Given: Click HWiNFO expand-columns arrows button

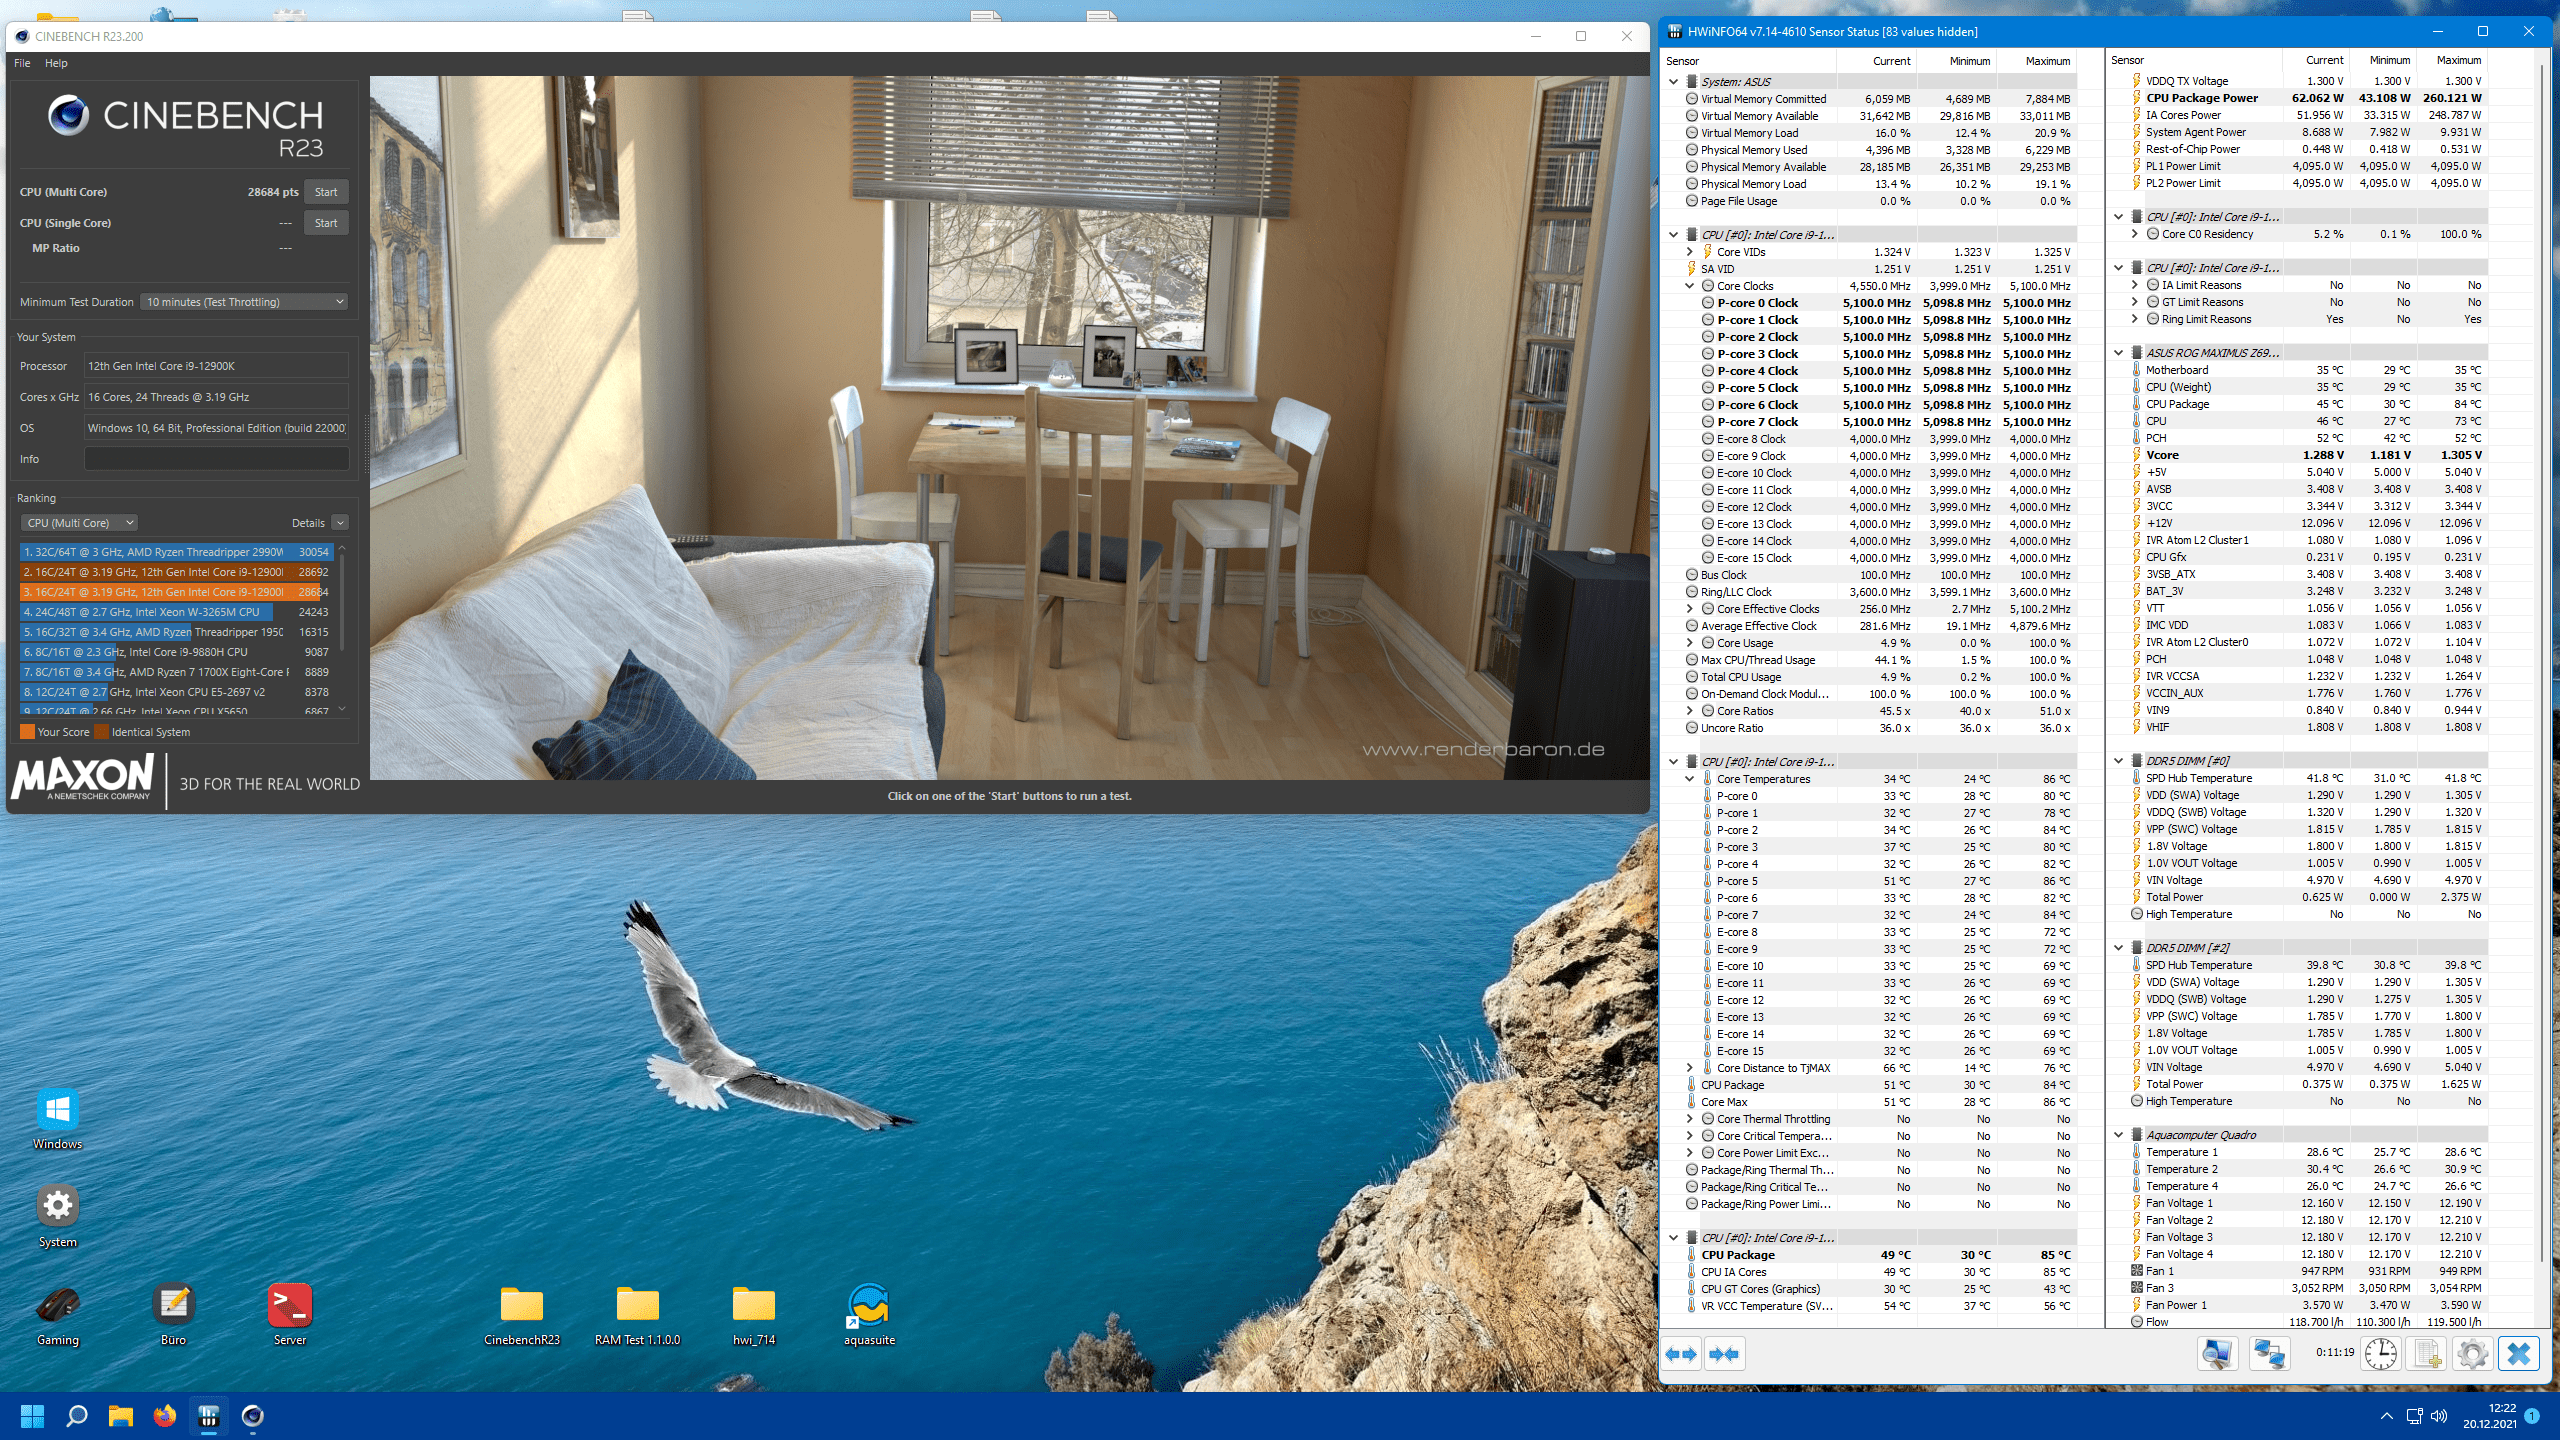Looking at the screenshot, I should coord(1681,1354).
